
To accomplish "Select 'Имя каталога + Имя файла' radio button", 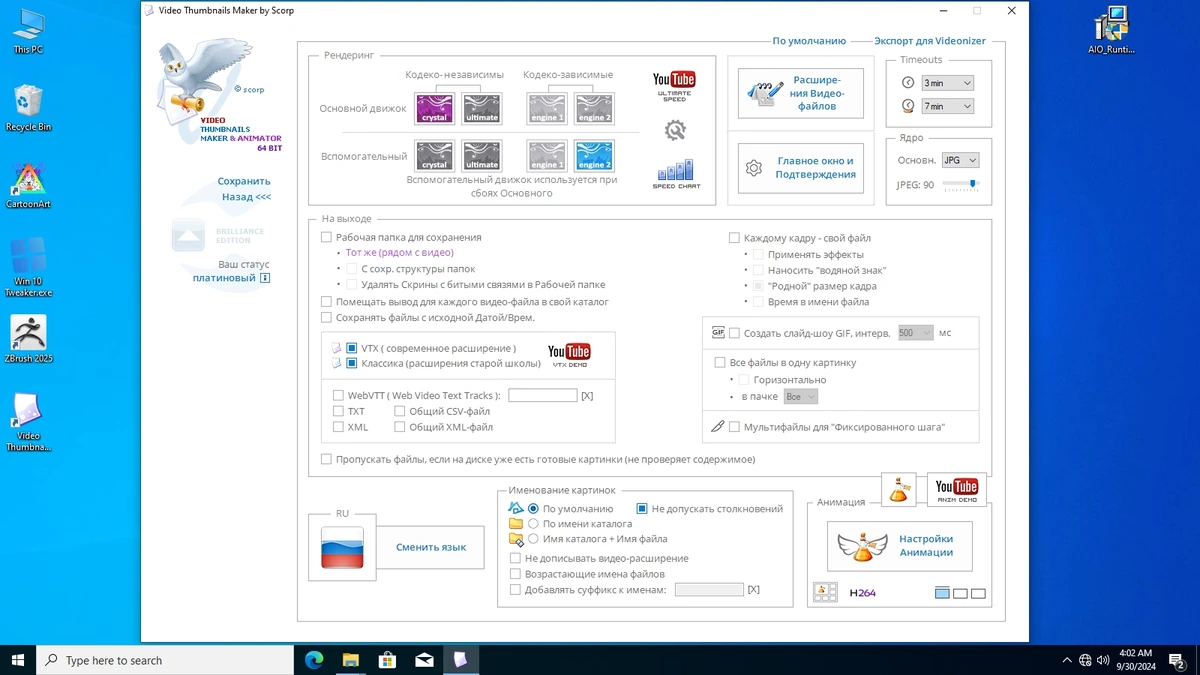I will [x=533, y=539].
